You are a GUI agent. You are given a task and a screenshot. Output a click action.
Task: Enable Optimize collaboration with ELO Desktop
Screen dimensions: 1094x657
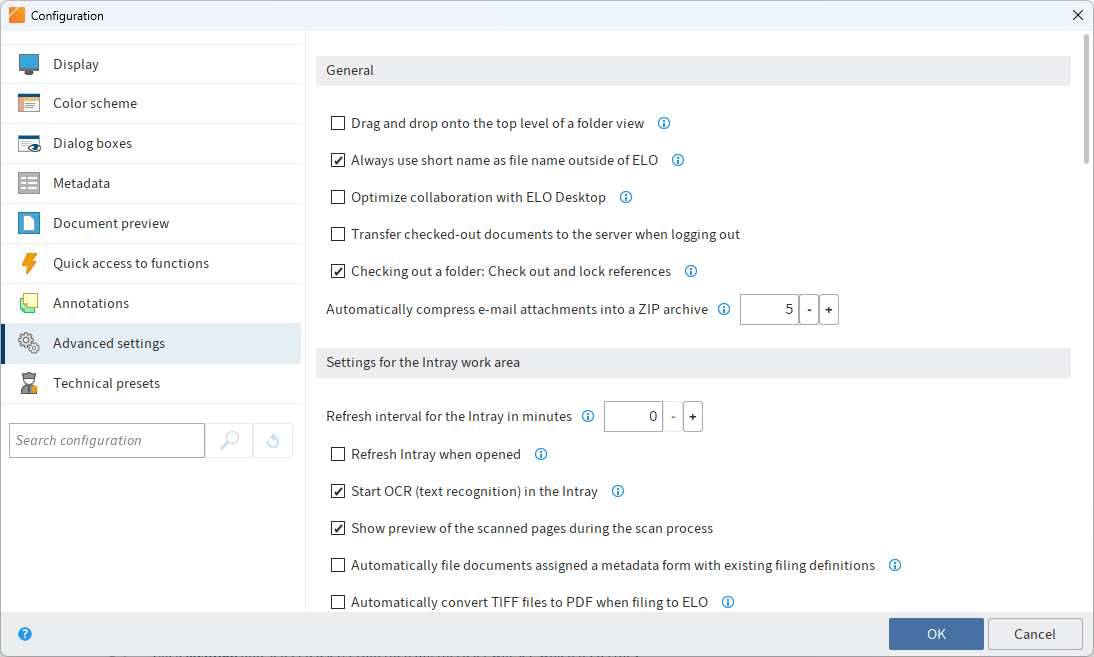[337, 197]
